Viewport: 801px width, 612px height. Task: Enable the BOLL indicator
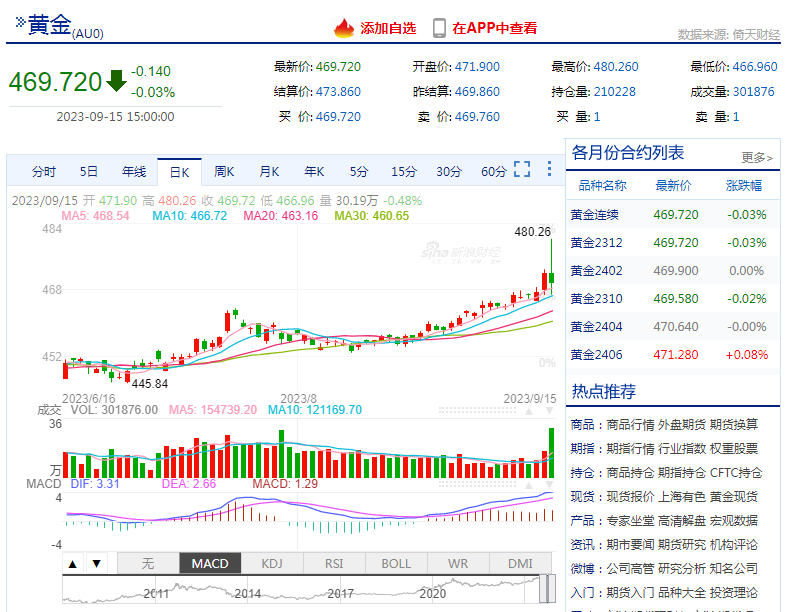point(395,563)
